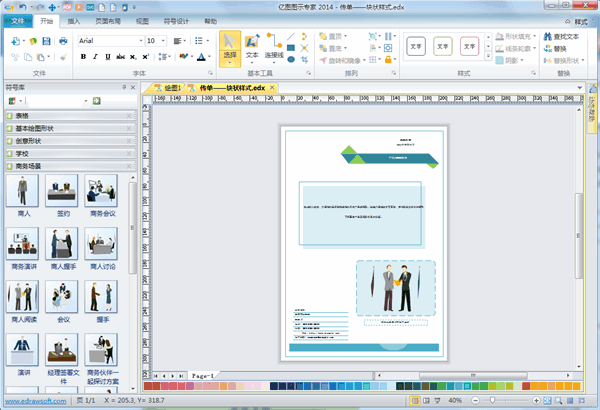This screenshot has height=410, width=600.
Task: Select the 商务会议 symbol from library
Action: pos(102,194)
